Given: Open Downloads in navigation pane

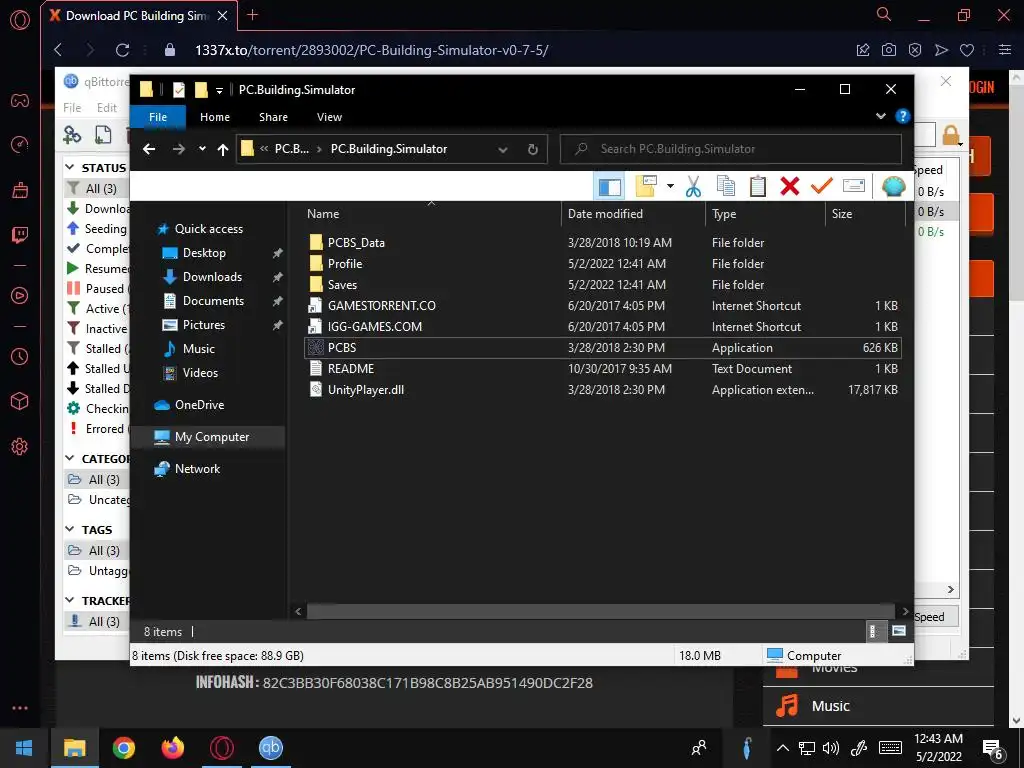Looking at the screenshot, I should (x=212, y=277).
